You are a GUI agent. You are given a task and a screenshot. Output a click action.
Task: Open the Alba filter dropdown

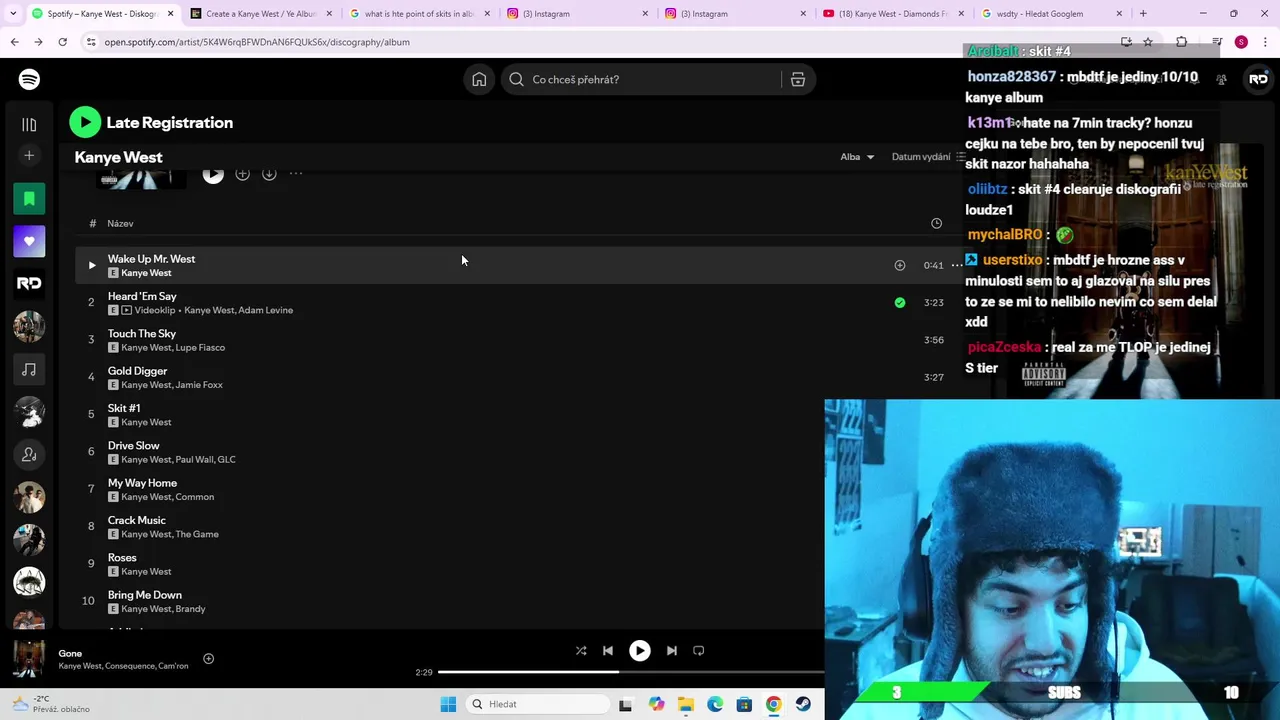click(x=857, y=157)
